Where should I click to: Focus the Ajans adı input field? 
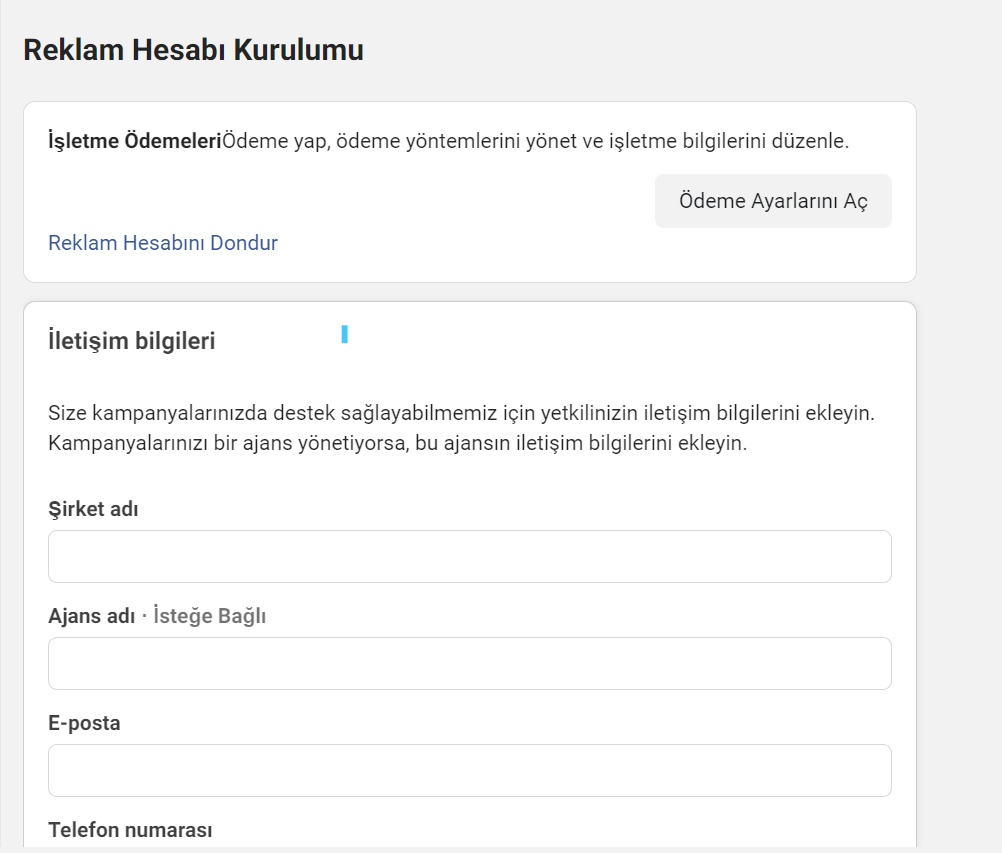point(470,663)
